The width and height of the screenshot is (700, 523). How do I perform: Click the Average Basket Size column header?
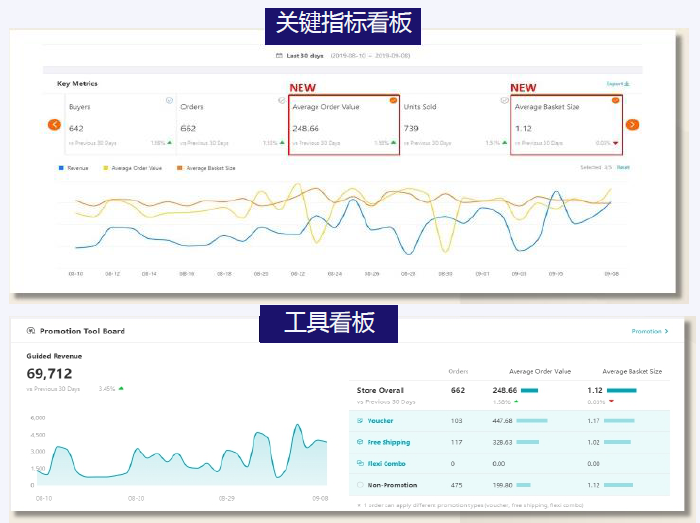point(632,371)
